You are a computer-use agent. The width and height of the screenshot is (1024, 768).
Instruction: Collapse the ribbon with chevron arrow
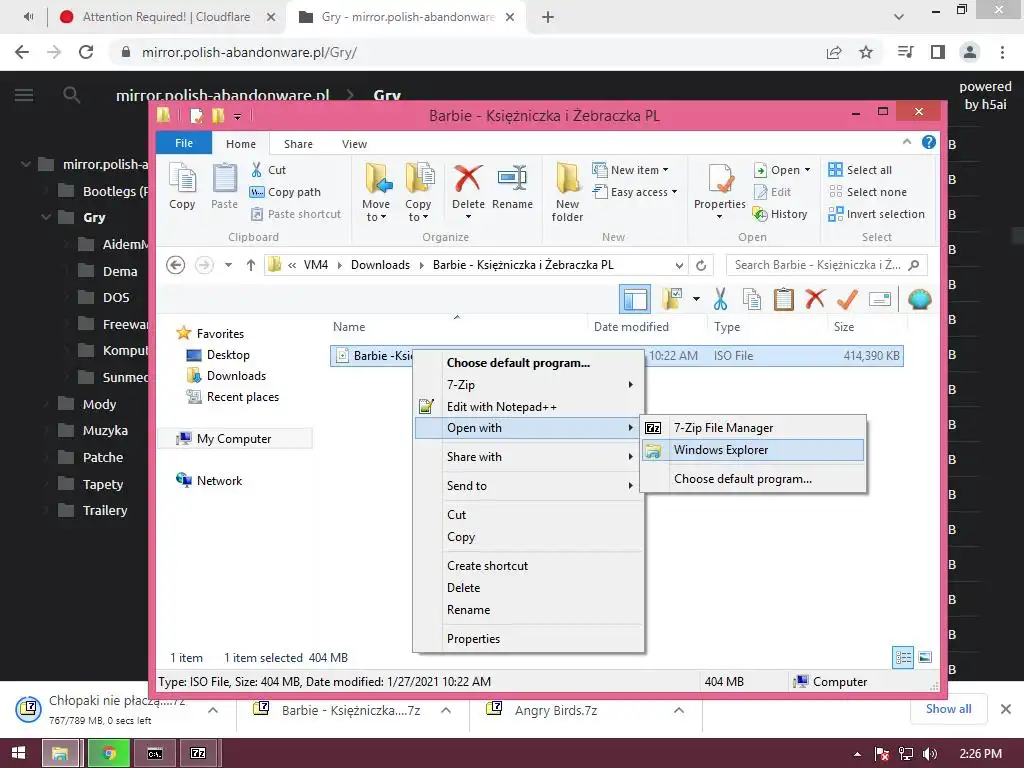tap(906, 142)
